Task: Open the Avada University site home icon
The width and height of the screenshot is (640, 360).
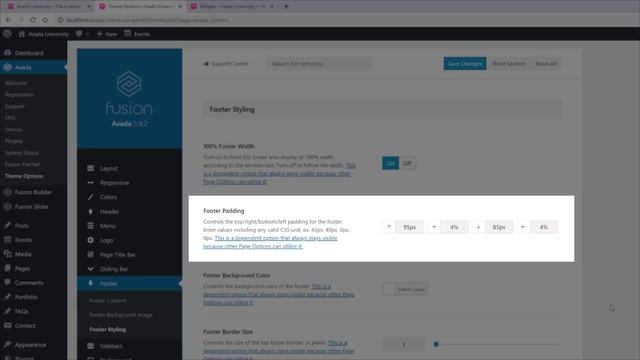Action: click(x=22, y=34)
